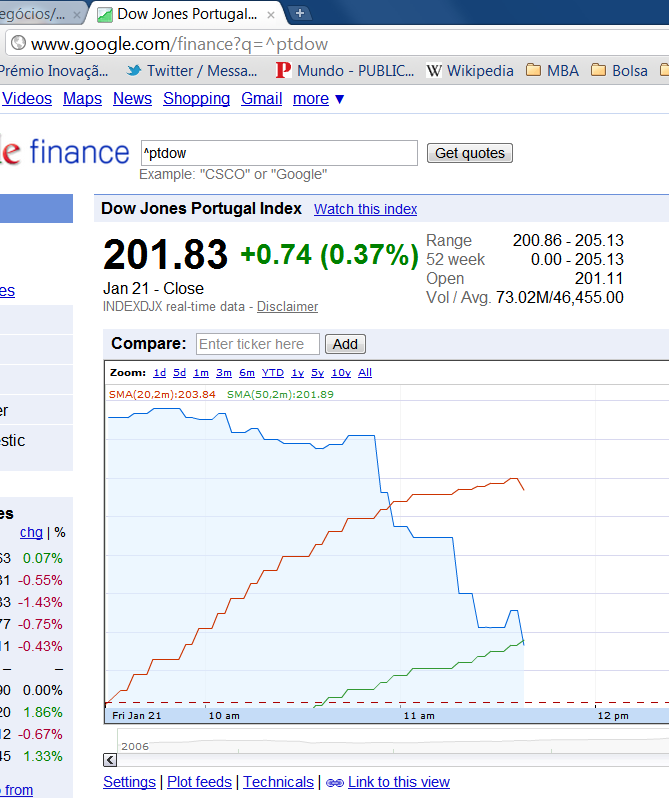
Task: Click the Open value 201.11
Action: coord(599,278)
